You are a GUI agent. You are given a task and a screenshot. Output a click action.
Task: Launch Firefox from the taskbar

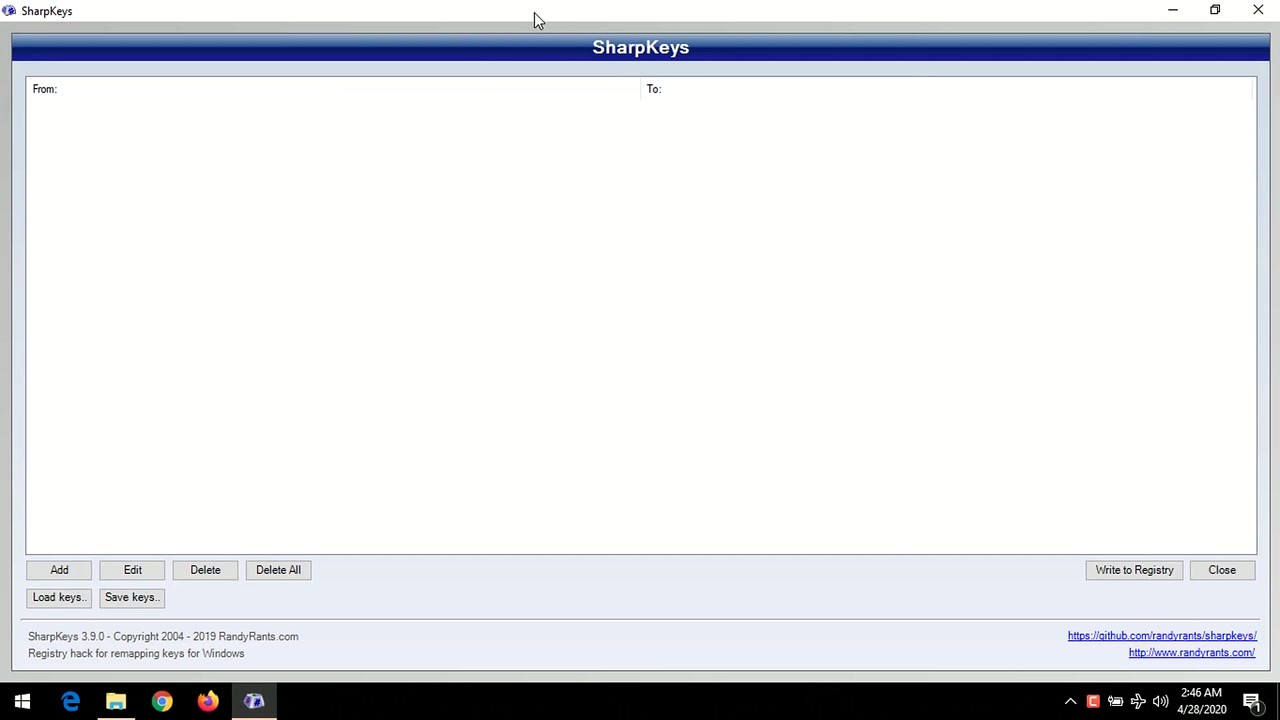[207, 700]
